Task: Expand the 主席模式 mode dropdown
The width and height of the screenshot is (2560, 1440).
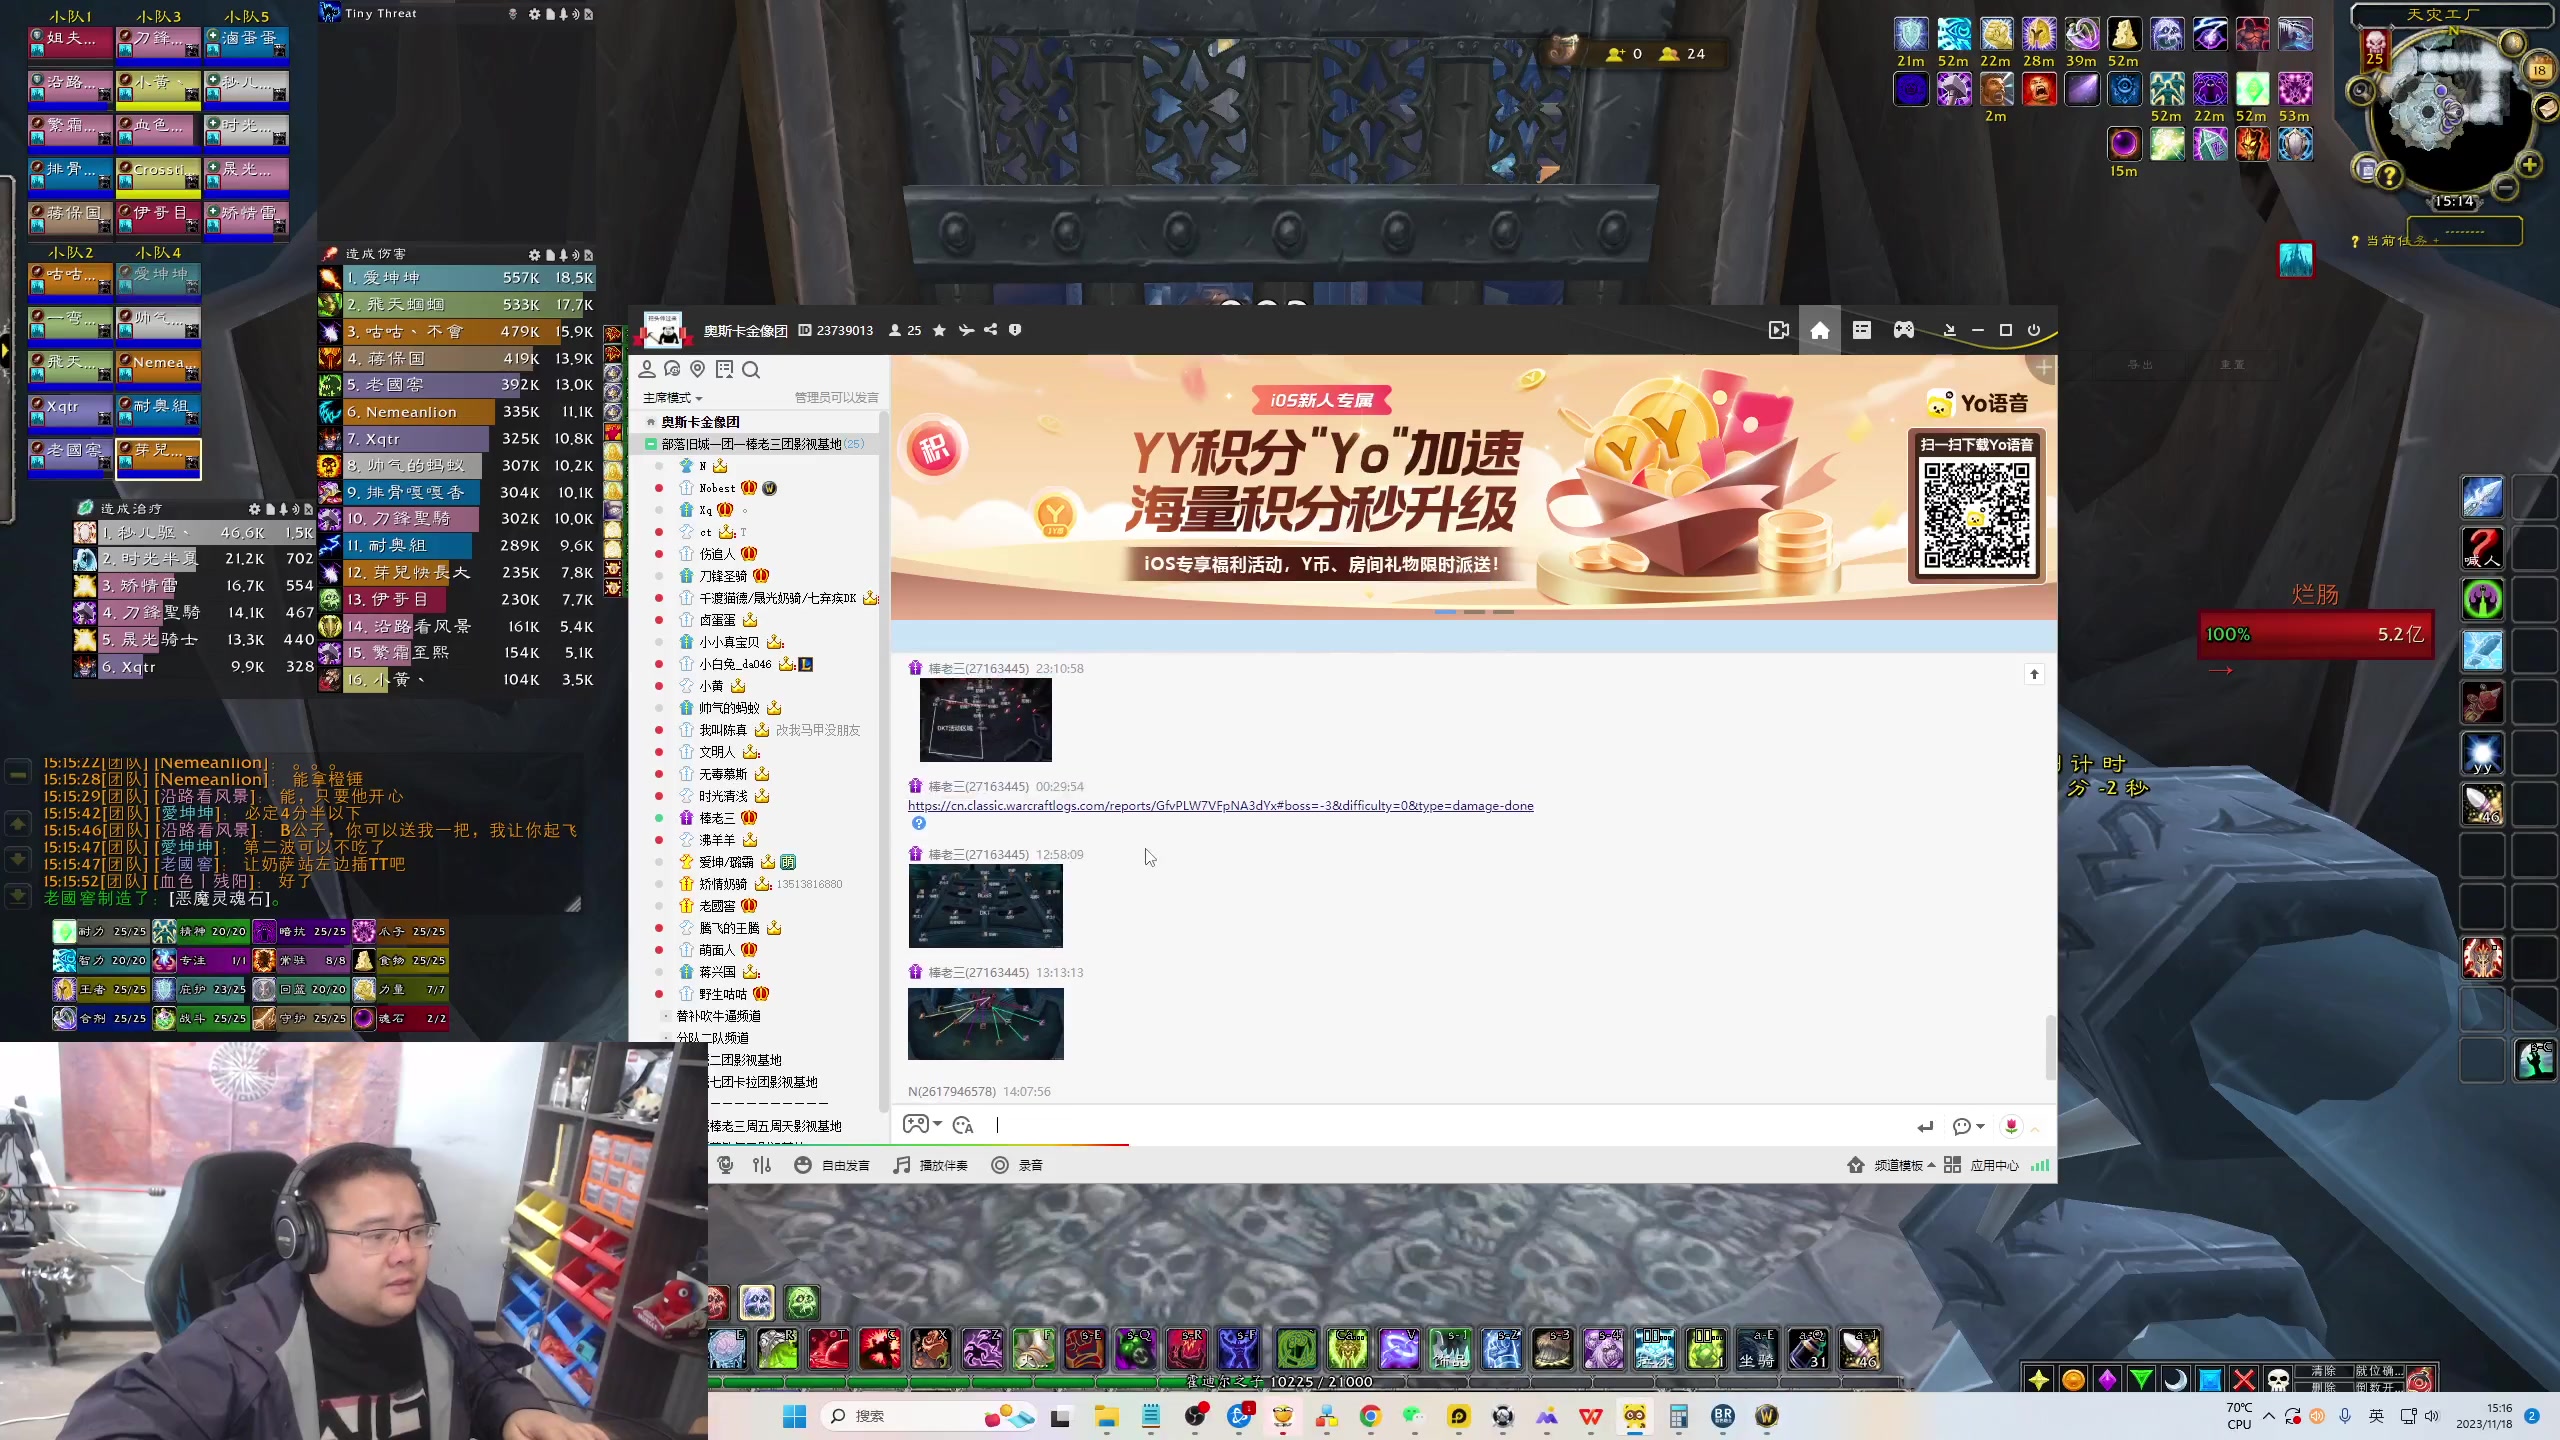Action: point(672,398)
